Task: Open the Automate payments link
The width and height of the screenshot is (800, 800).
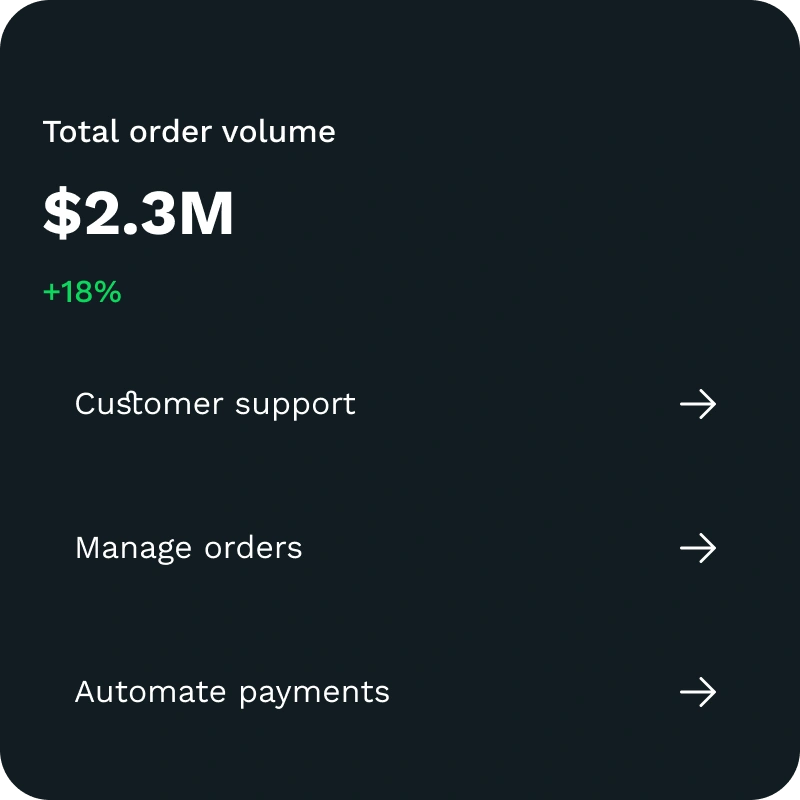Action: (232, 692)
